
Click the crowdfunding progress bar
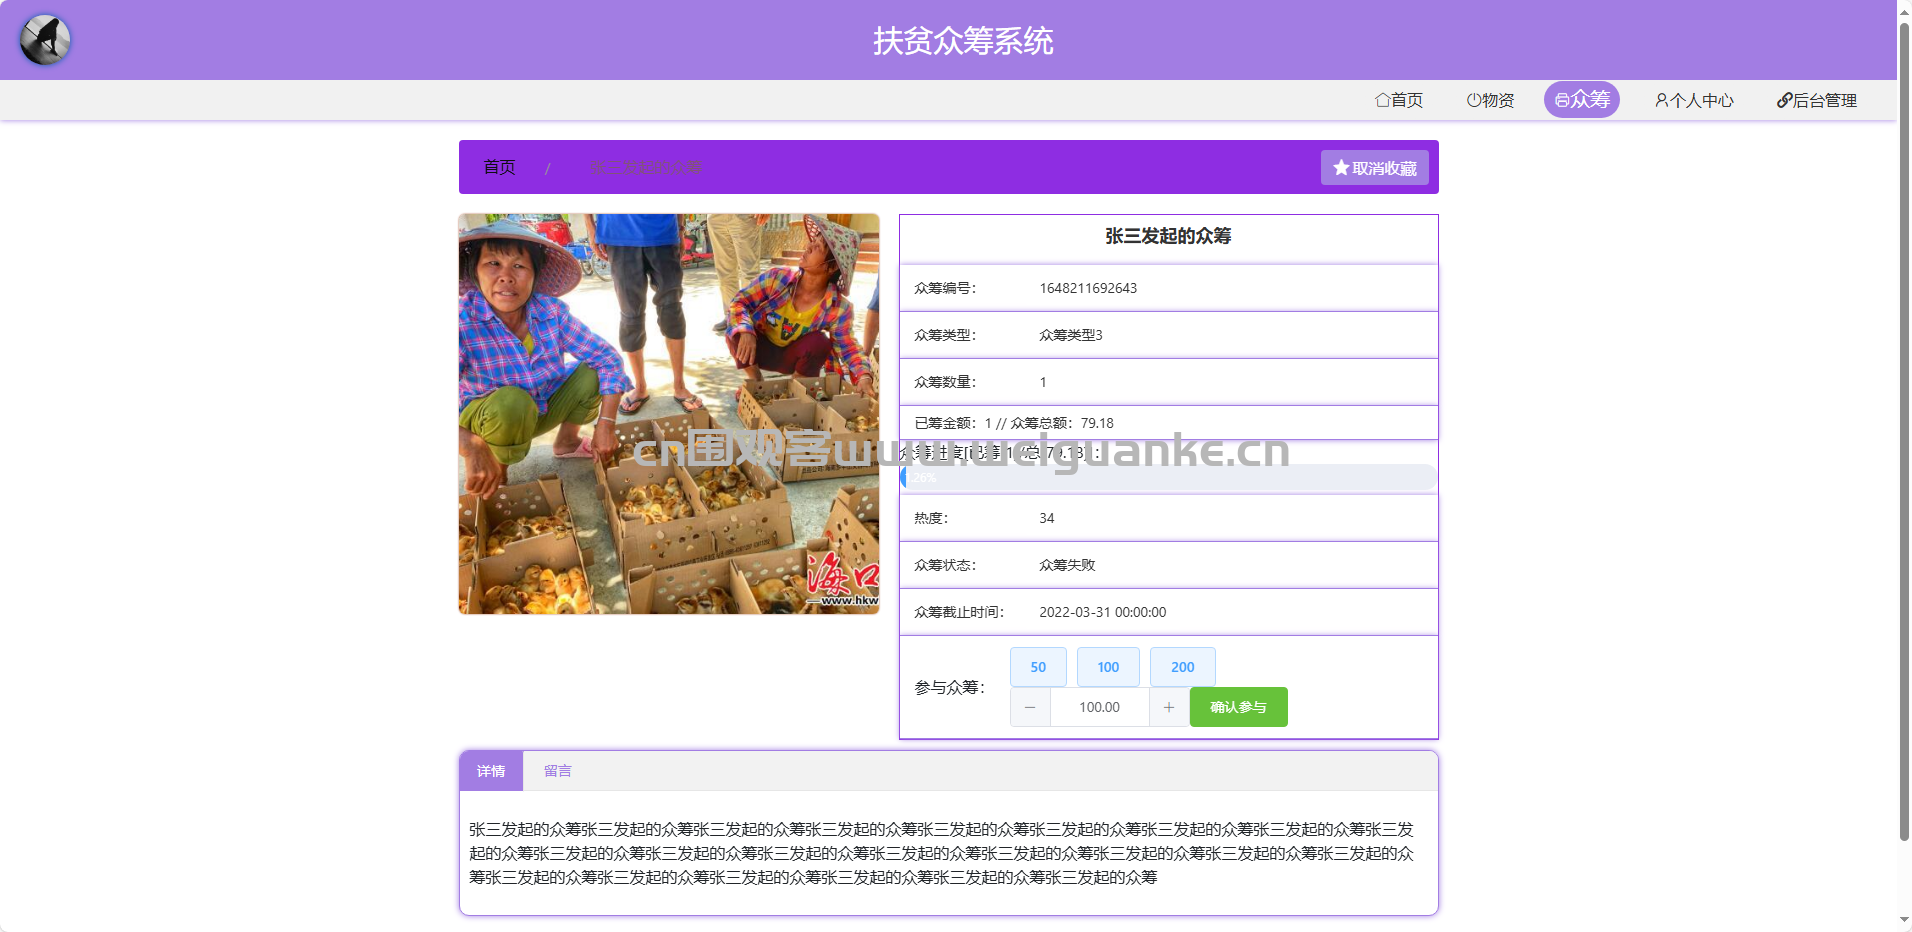(x=1168, y=477)
